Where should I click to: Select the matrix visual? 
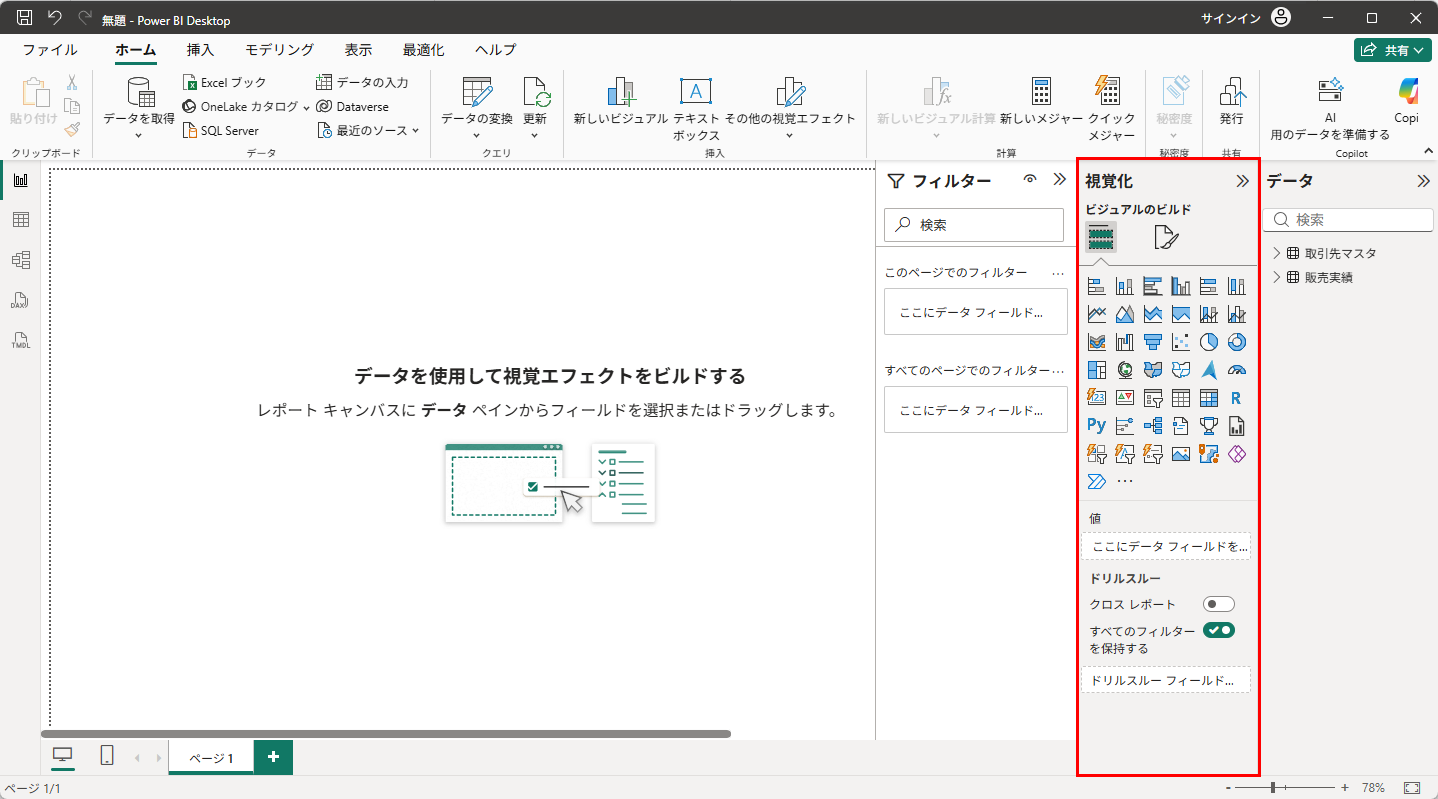tap(1209, 398)
